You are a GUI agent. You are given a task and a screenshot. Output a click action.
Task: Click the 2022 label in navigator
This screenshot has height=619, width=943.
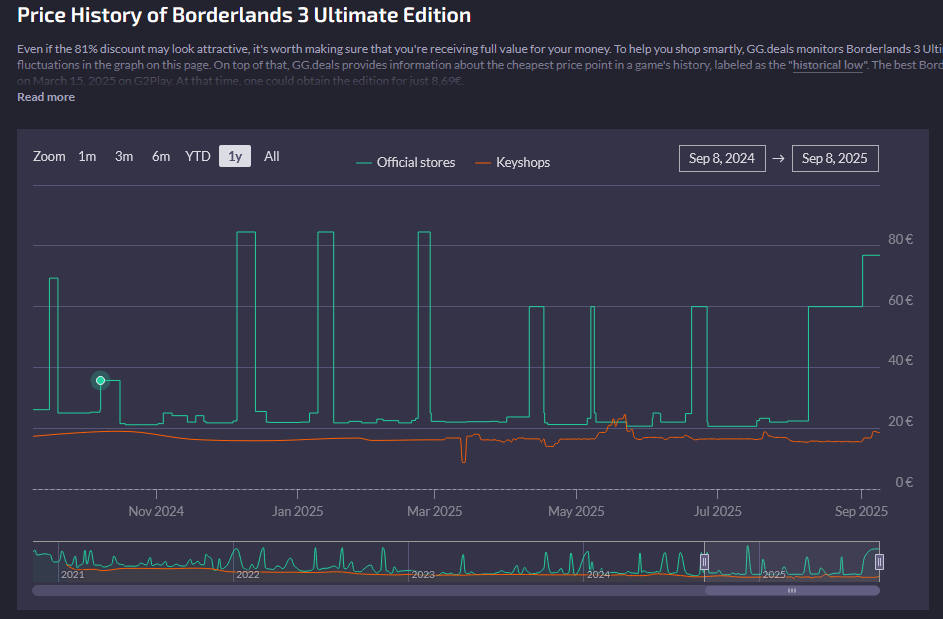(247, 574)
